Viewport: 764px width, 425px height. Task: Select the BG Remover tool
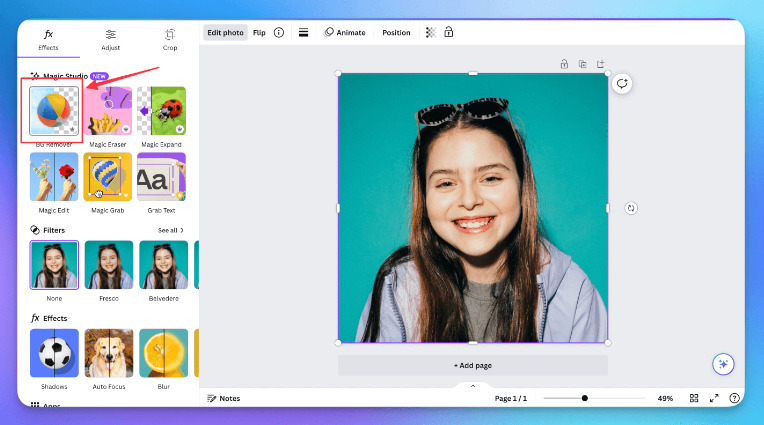(x=54, y=111)
